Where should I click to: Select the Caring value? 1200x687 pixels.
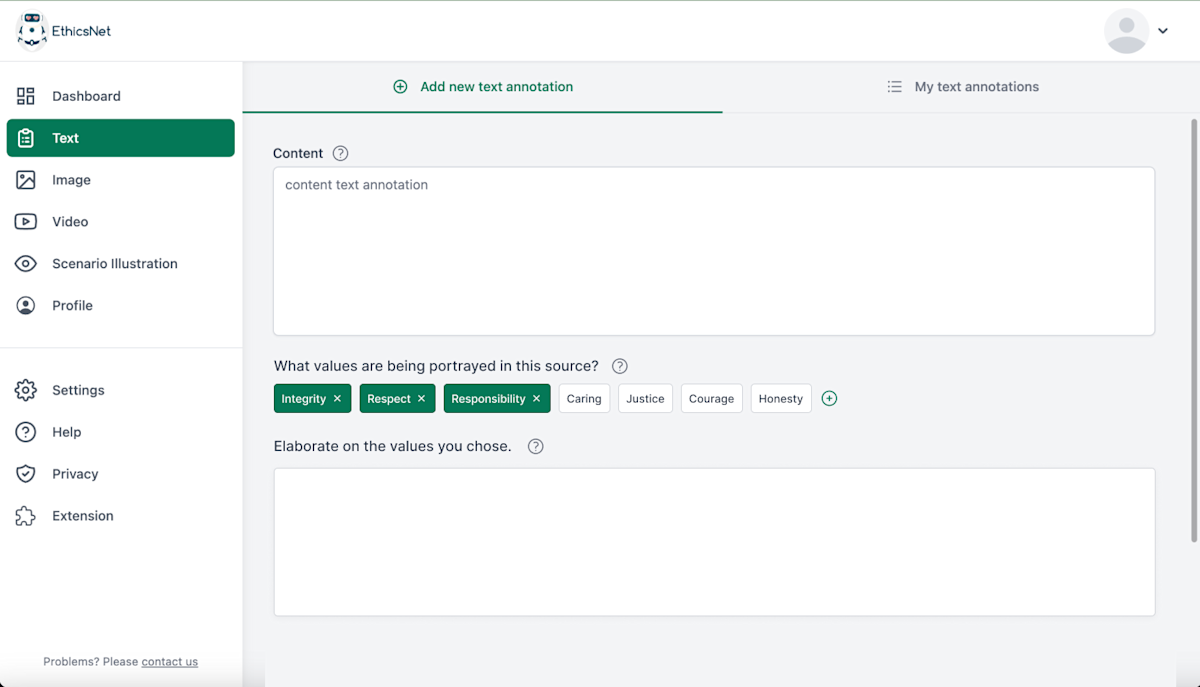click(584, 398)
